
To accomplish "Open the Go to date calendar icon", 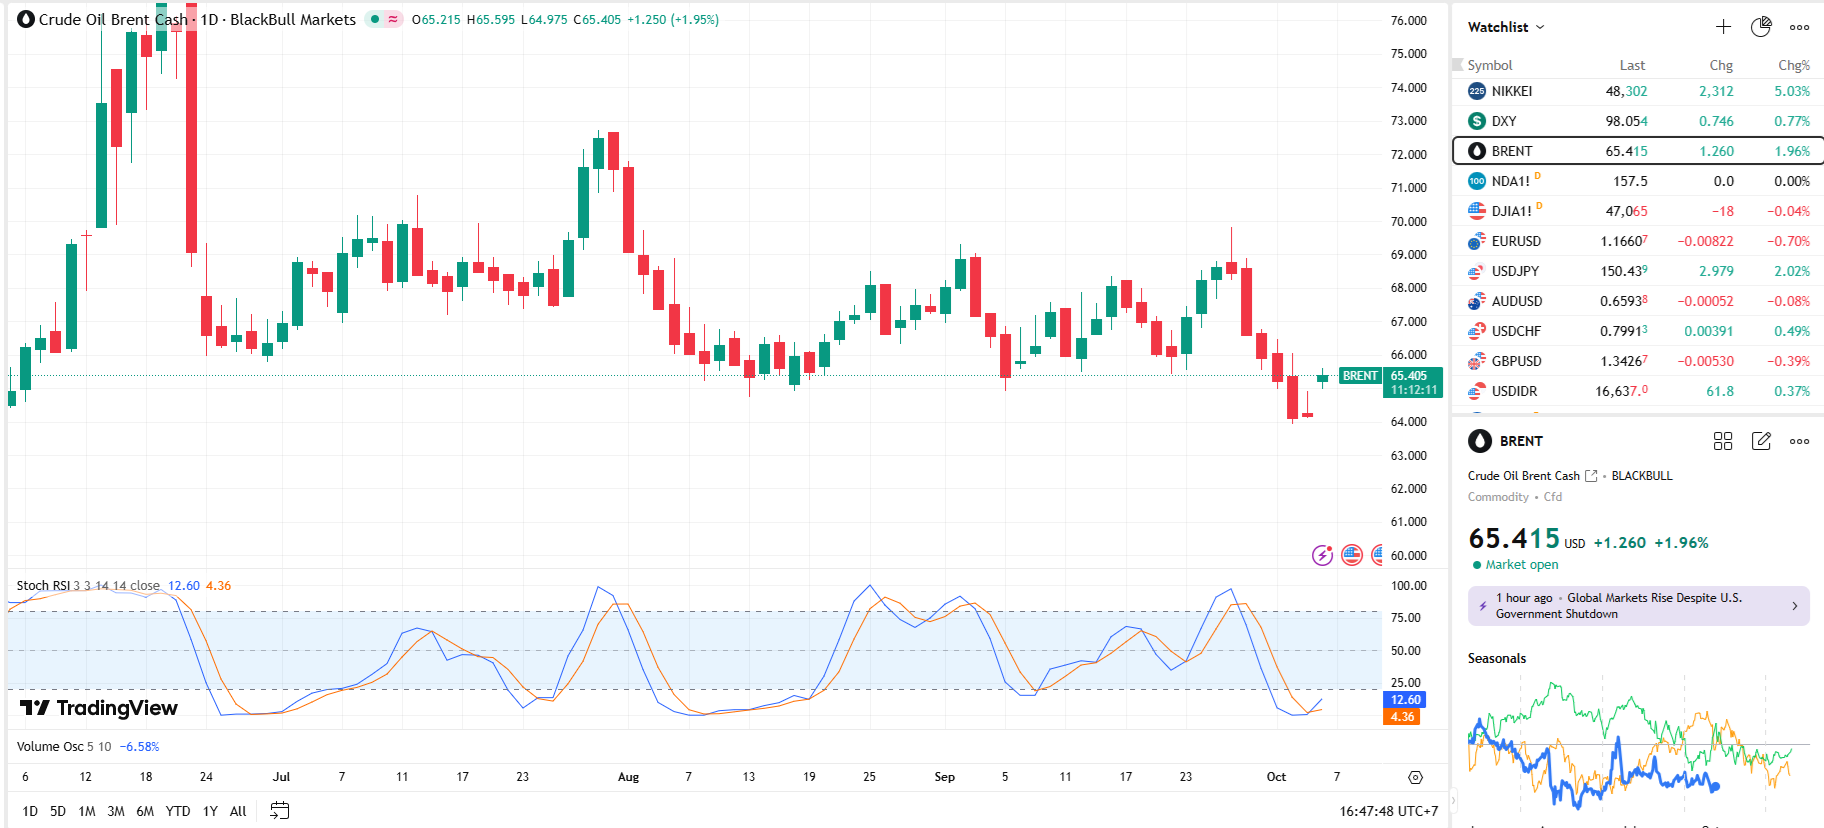I will tap(280, 811).
